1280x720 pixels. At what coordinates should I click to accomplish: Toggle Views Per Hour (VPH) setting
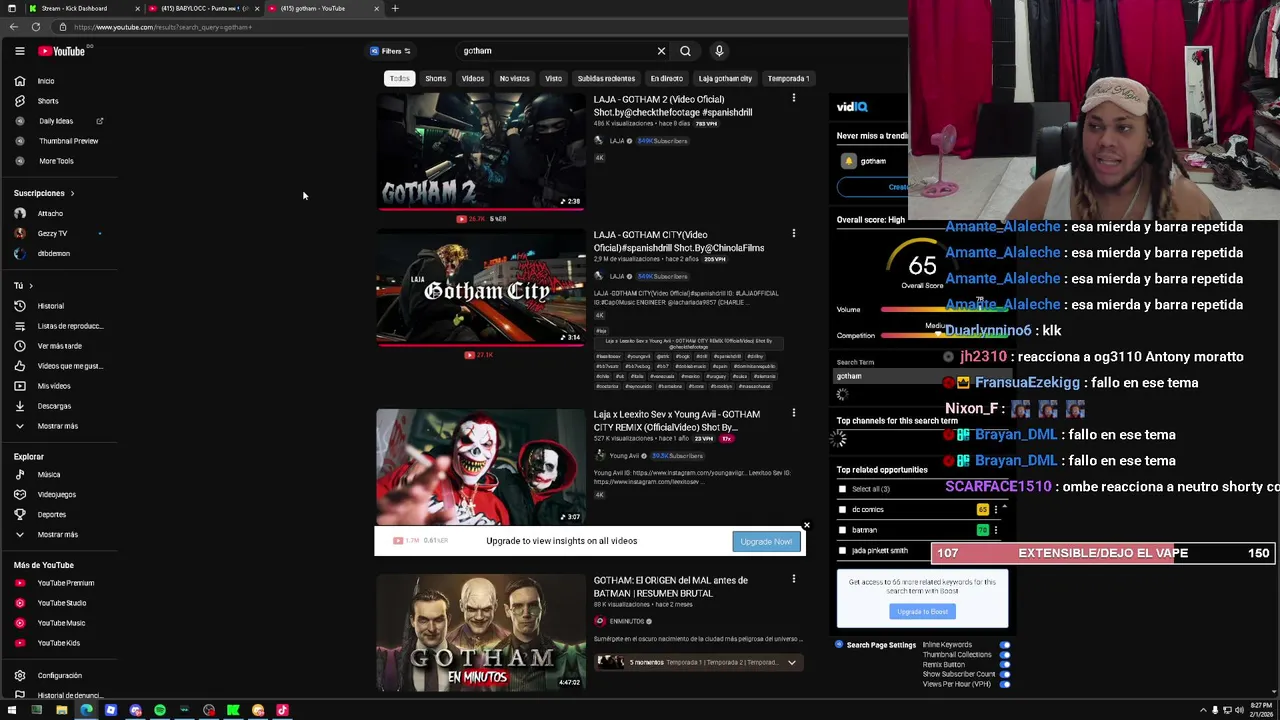(1004, 684)
